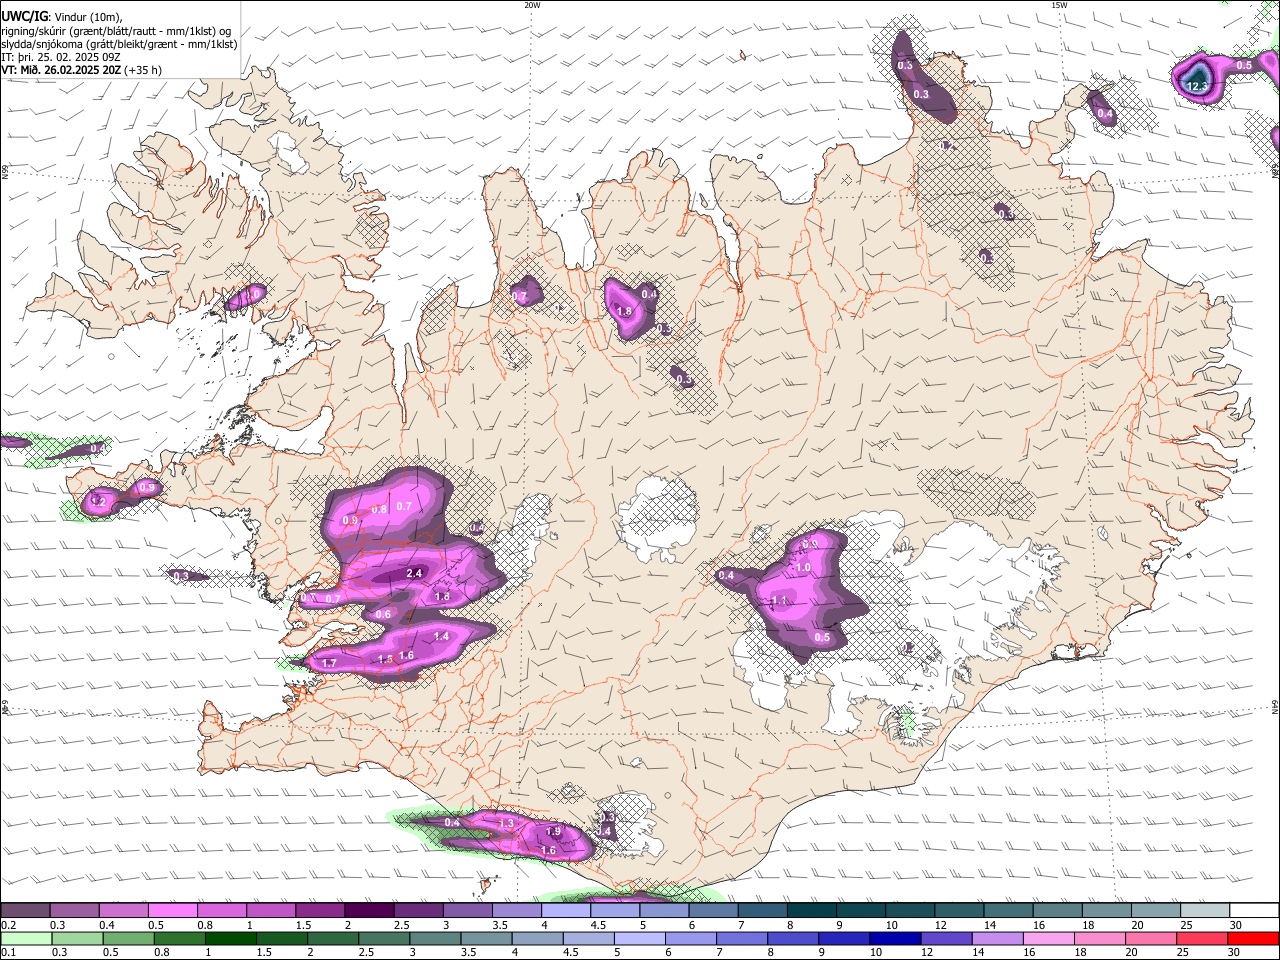The image size is (1280, 960).
Task: Pick dark teal swatch between 8 and 9, top row
Action: (812, 911)
